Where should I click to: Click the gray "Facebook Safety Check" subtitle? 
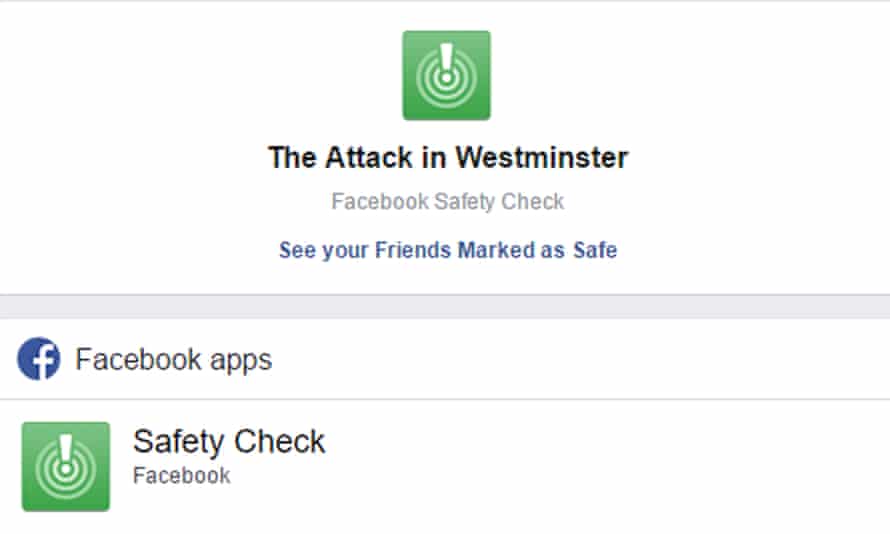[x=447, y=201]
